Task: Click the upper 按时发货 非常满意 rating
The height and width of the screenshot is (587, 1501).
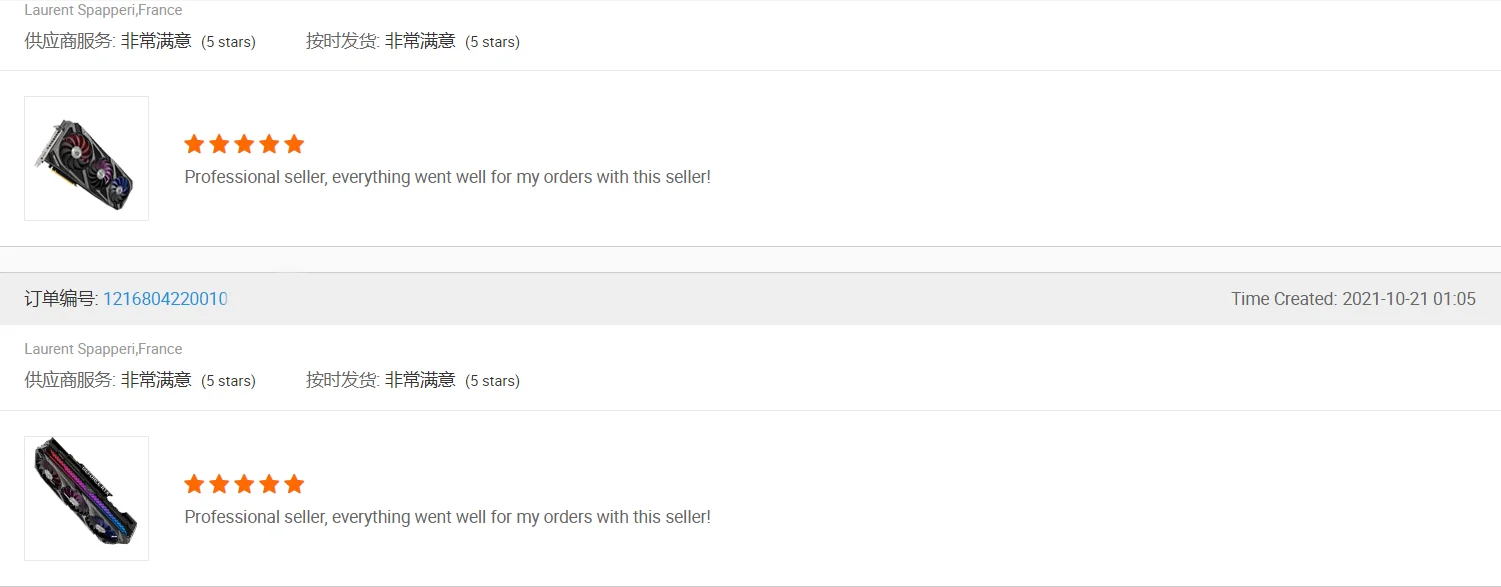Action: [x=380, y=41]
